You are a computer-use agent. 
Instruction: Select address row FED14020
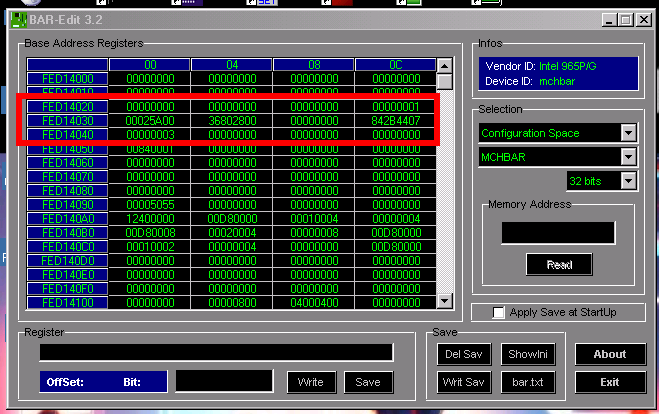pos(68,107)
